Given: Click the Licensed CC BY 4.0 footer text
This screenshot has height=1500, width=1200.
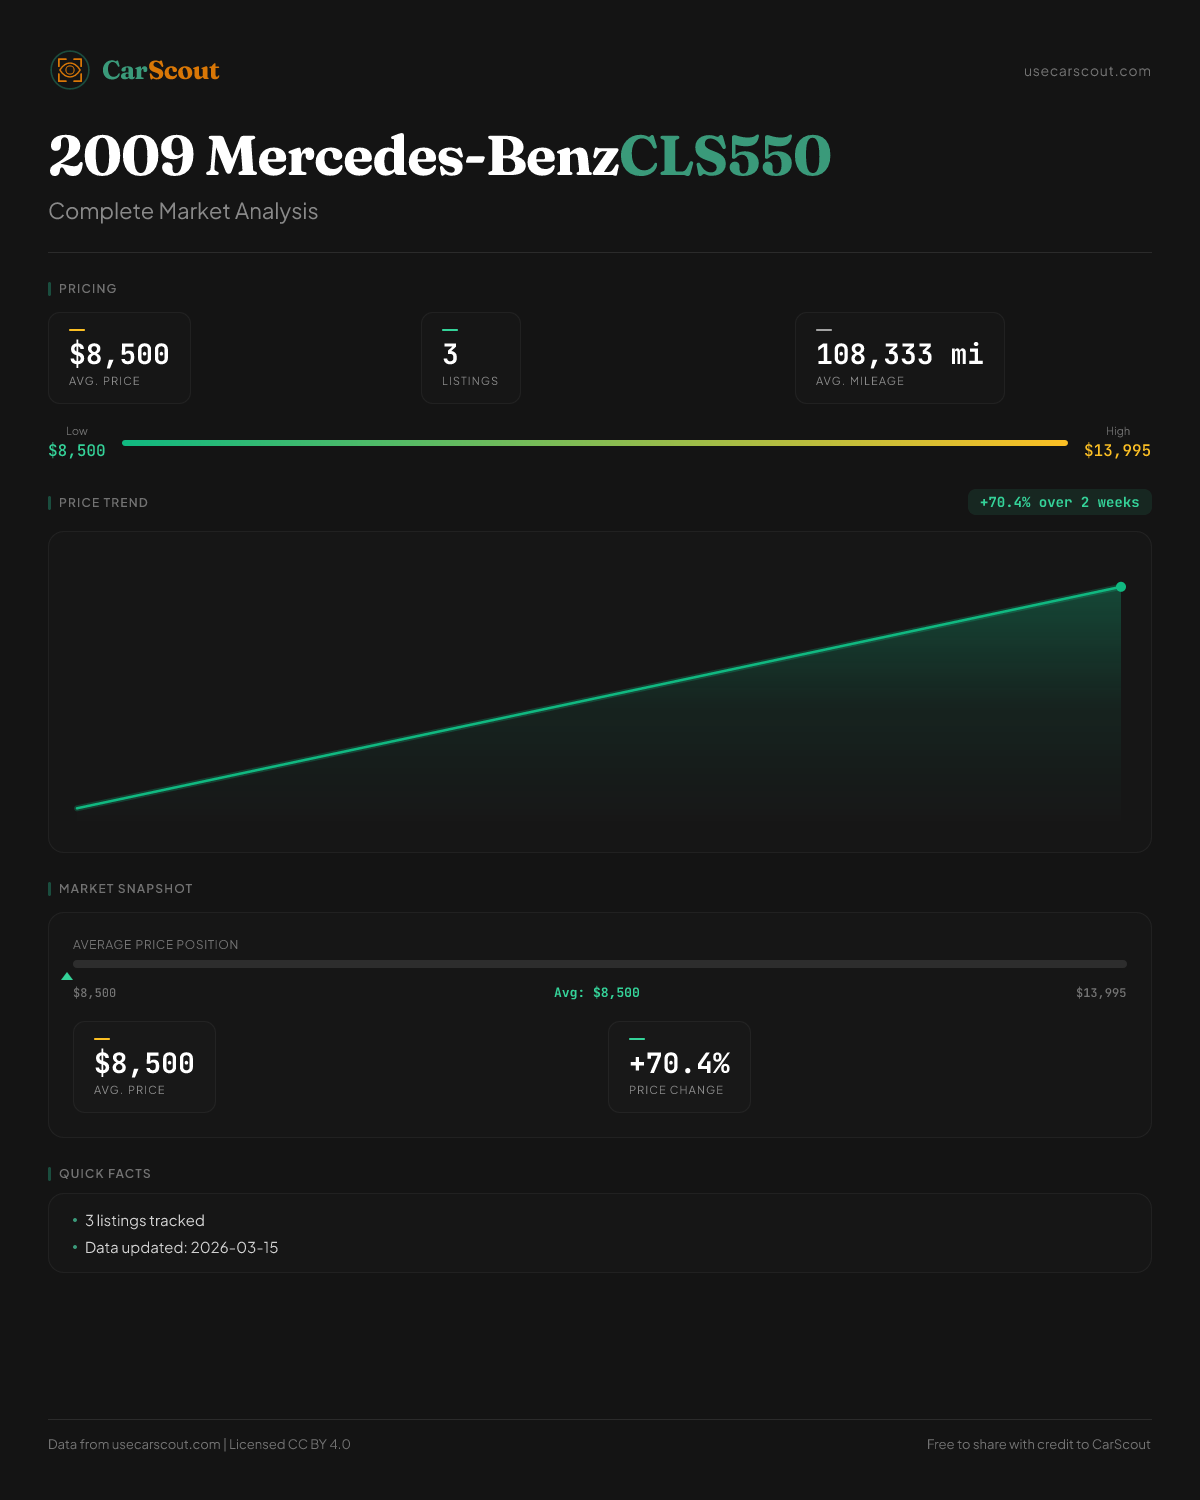Looking at the screenshot, I should point(290,1444).
